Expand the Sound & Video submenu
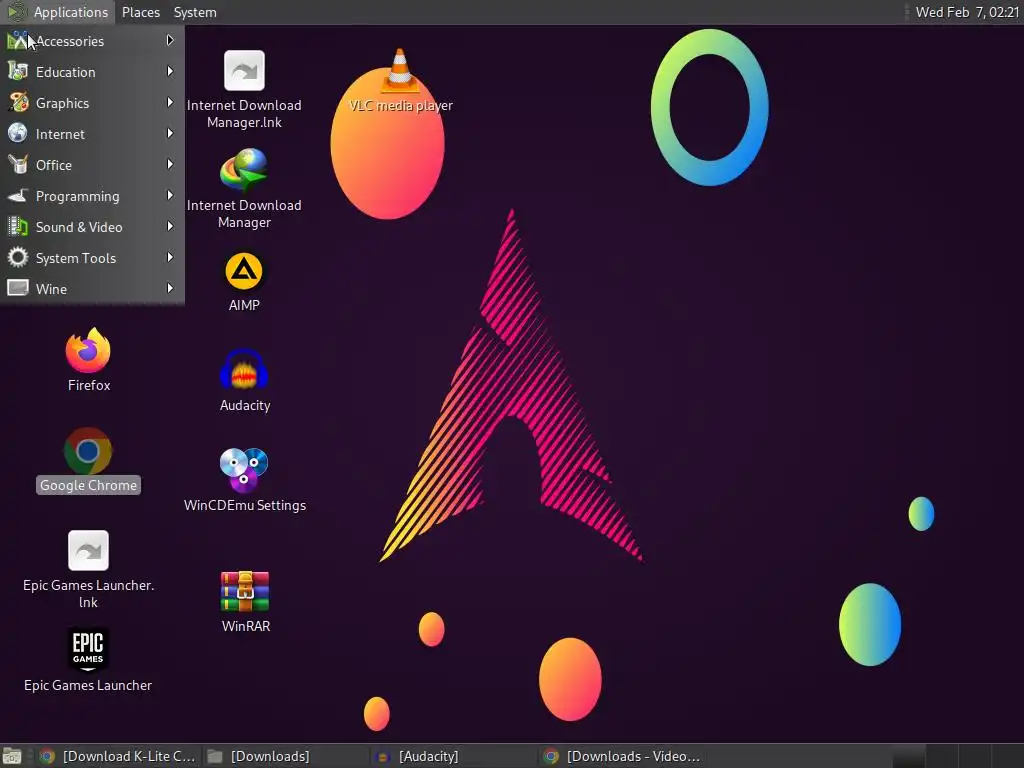The height and width of the screenshot is (768, 1024). [x=92, y=227]
